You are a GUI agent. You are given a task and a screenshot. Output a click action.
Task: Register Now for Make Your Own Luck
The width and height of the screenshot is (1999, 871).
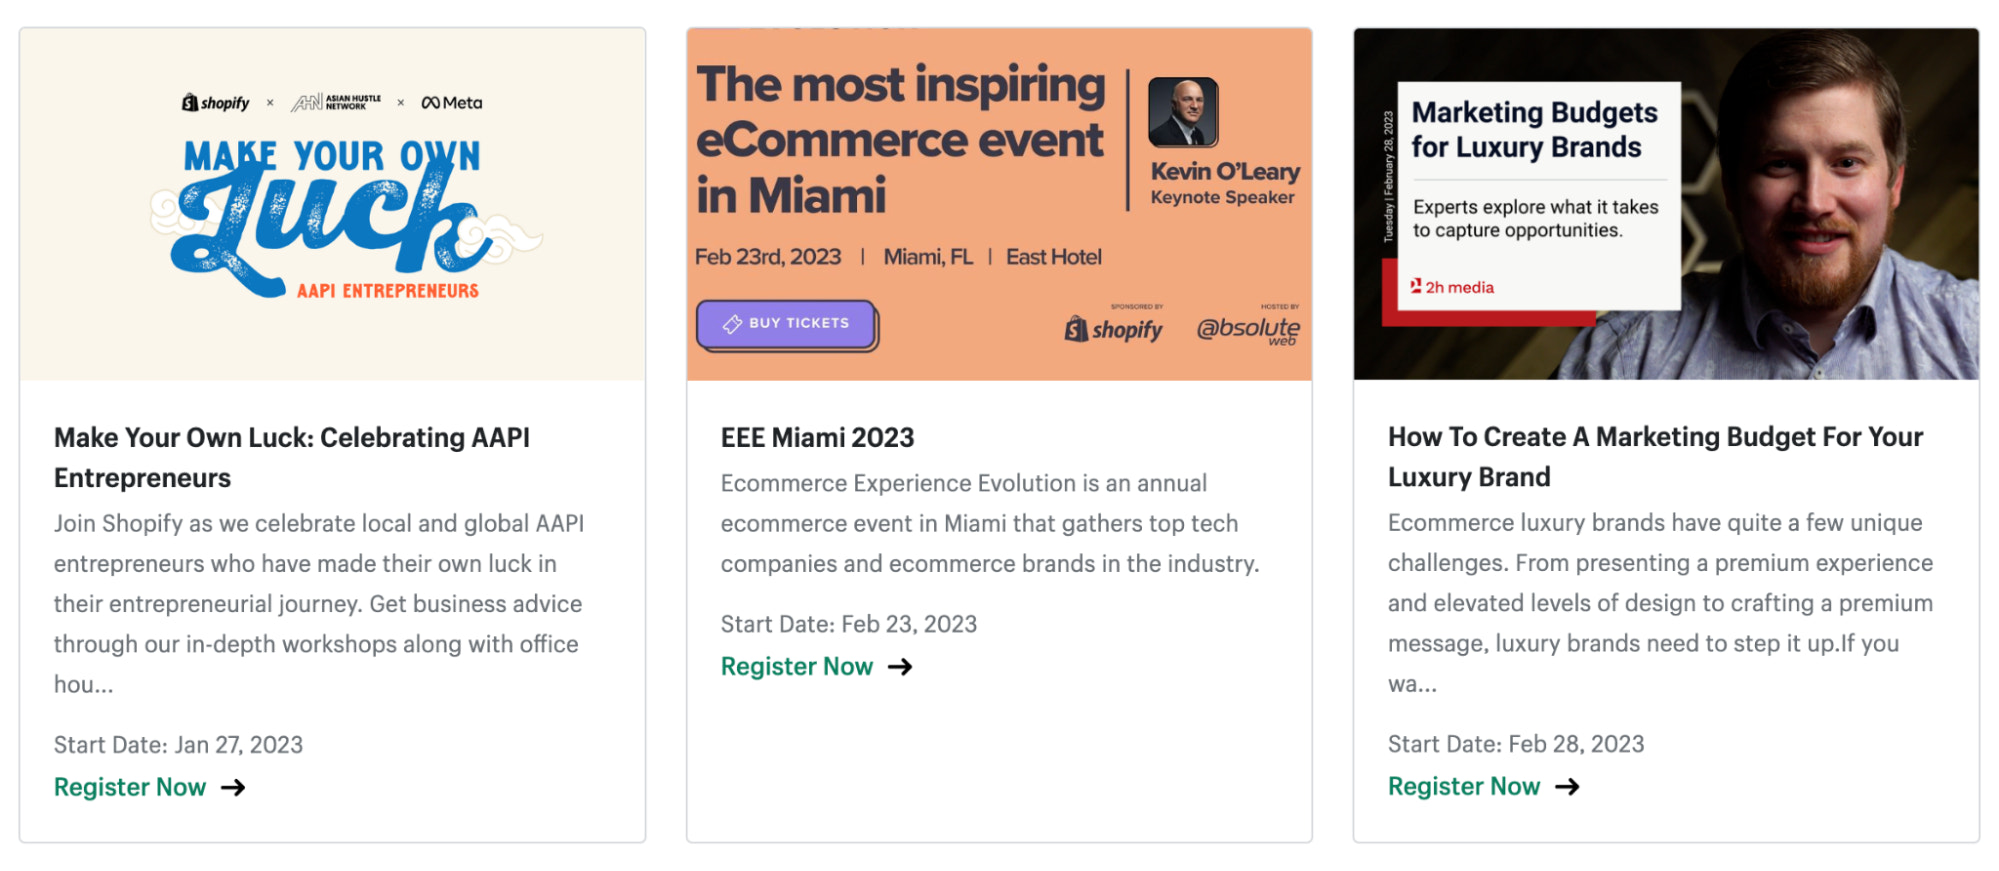(x=129, y=787)
